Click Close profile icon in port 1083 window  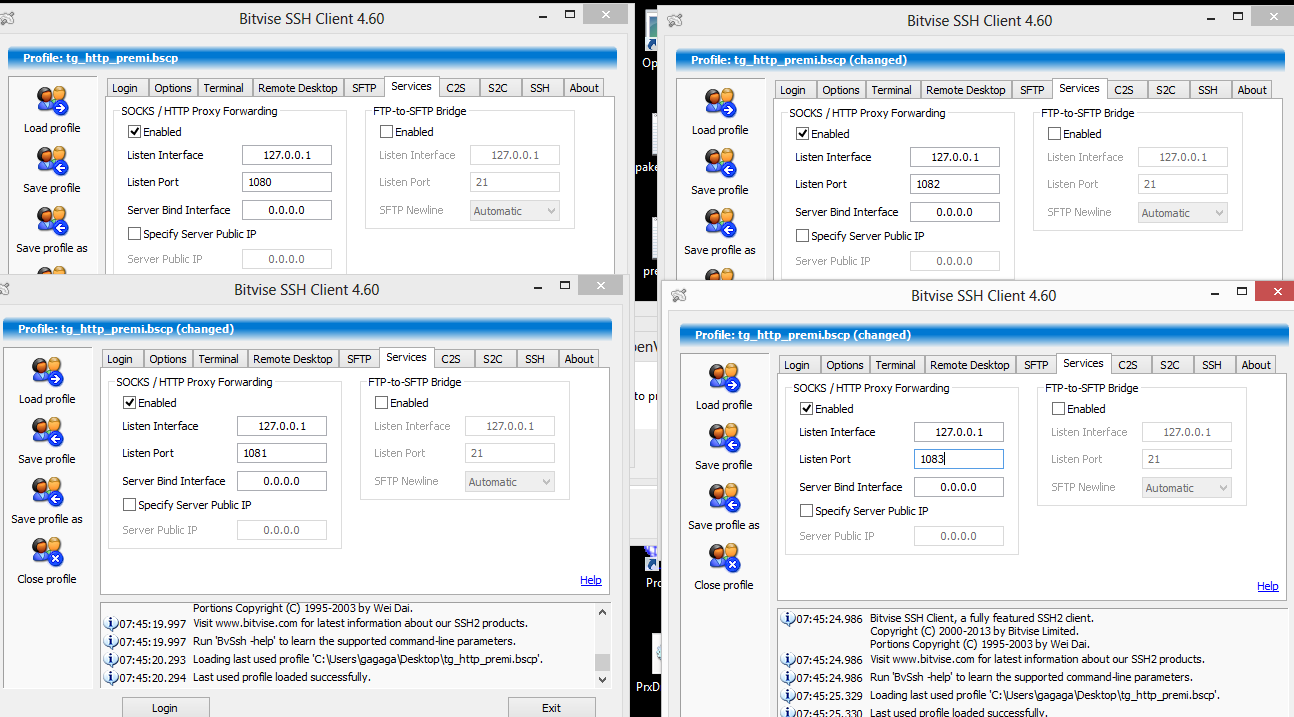(724, 559)
